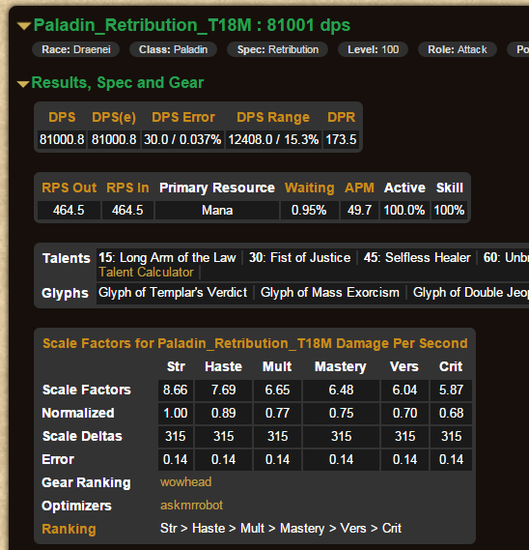Click the Race: Draenei pill
Image resolution: width=529 pixels, height=550 pixels.
76,49
